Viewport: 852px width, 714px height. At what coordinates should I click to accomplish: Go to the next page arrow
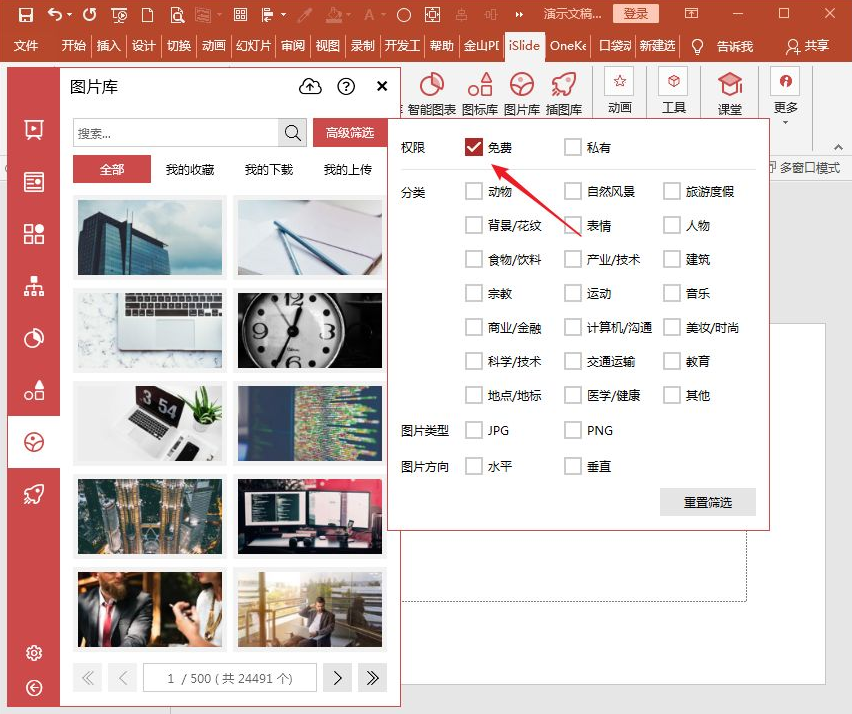pos(337,678)
